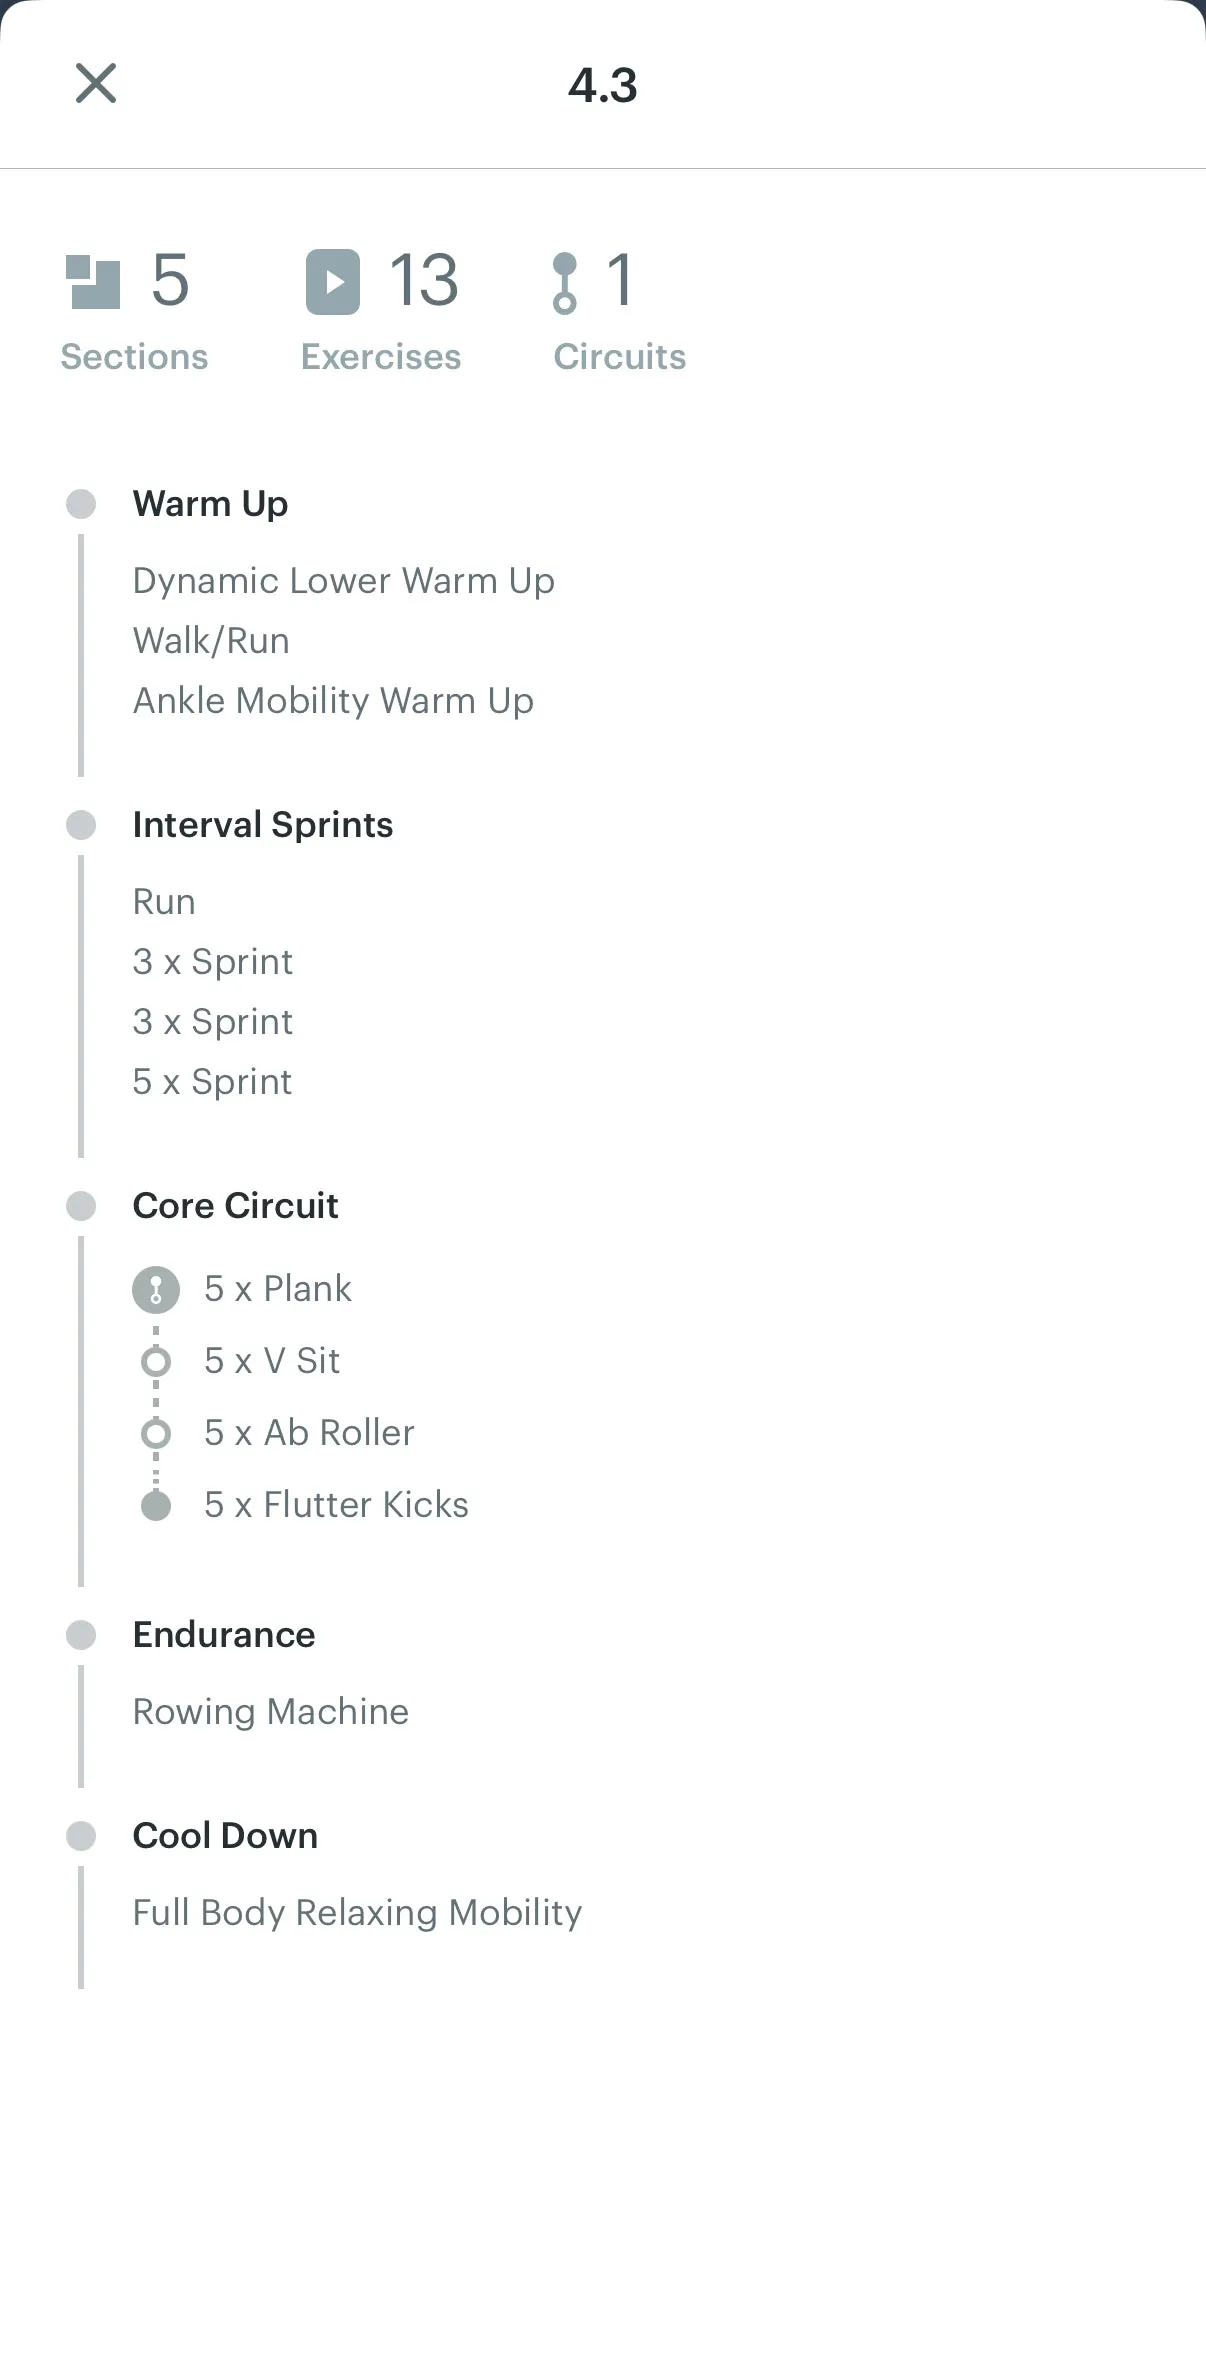
Task: Open the Walk/Run exercise
Action: (211, 641)
